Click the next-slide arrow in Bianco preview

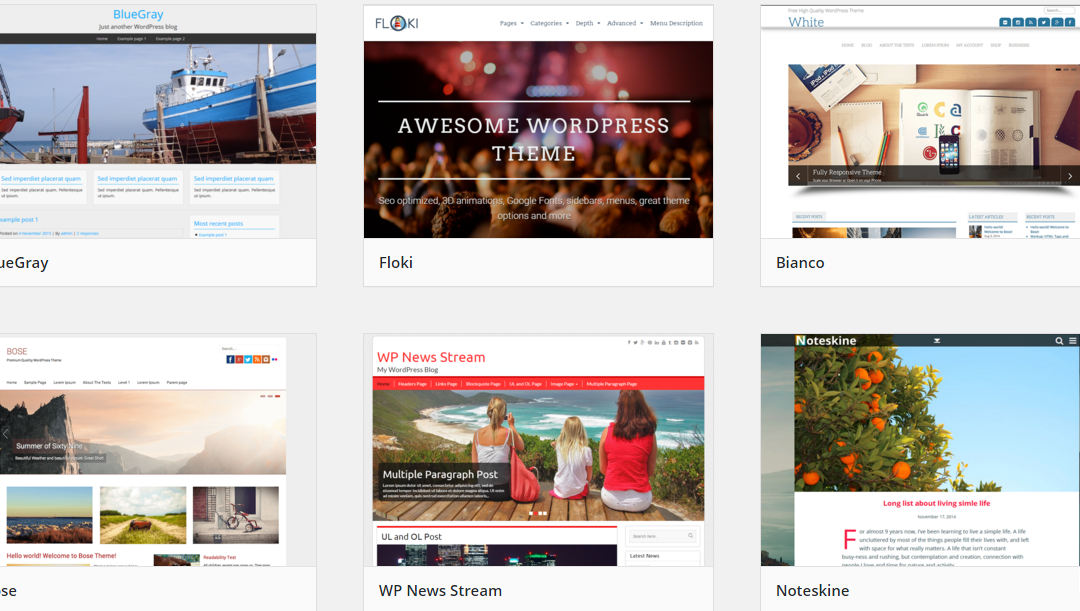click(x=1070, y=176)
